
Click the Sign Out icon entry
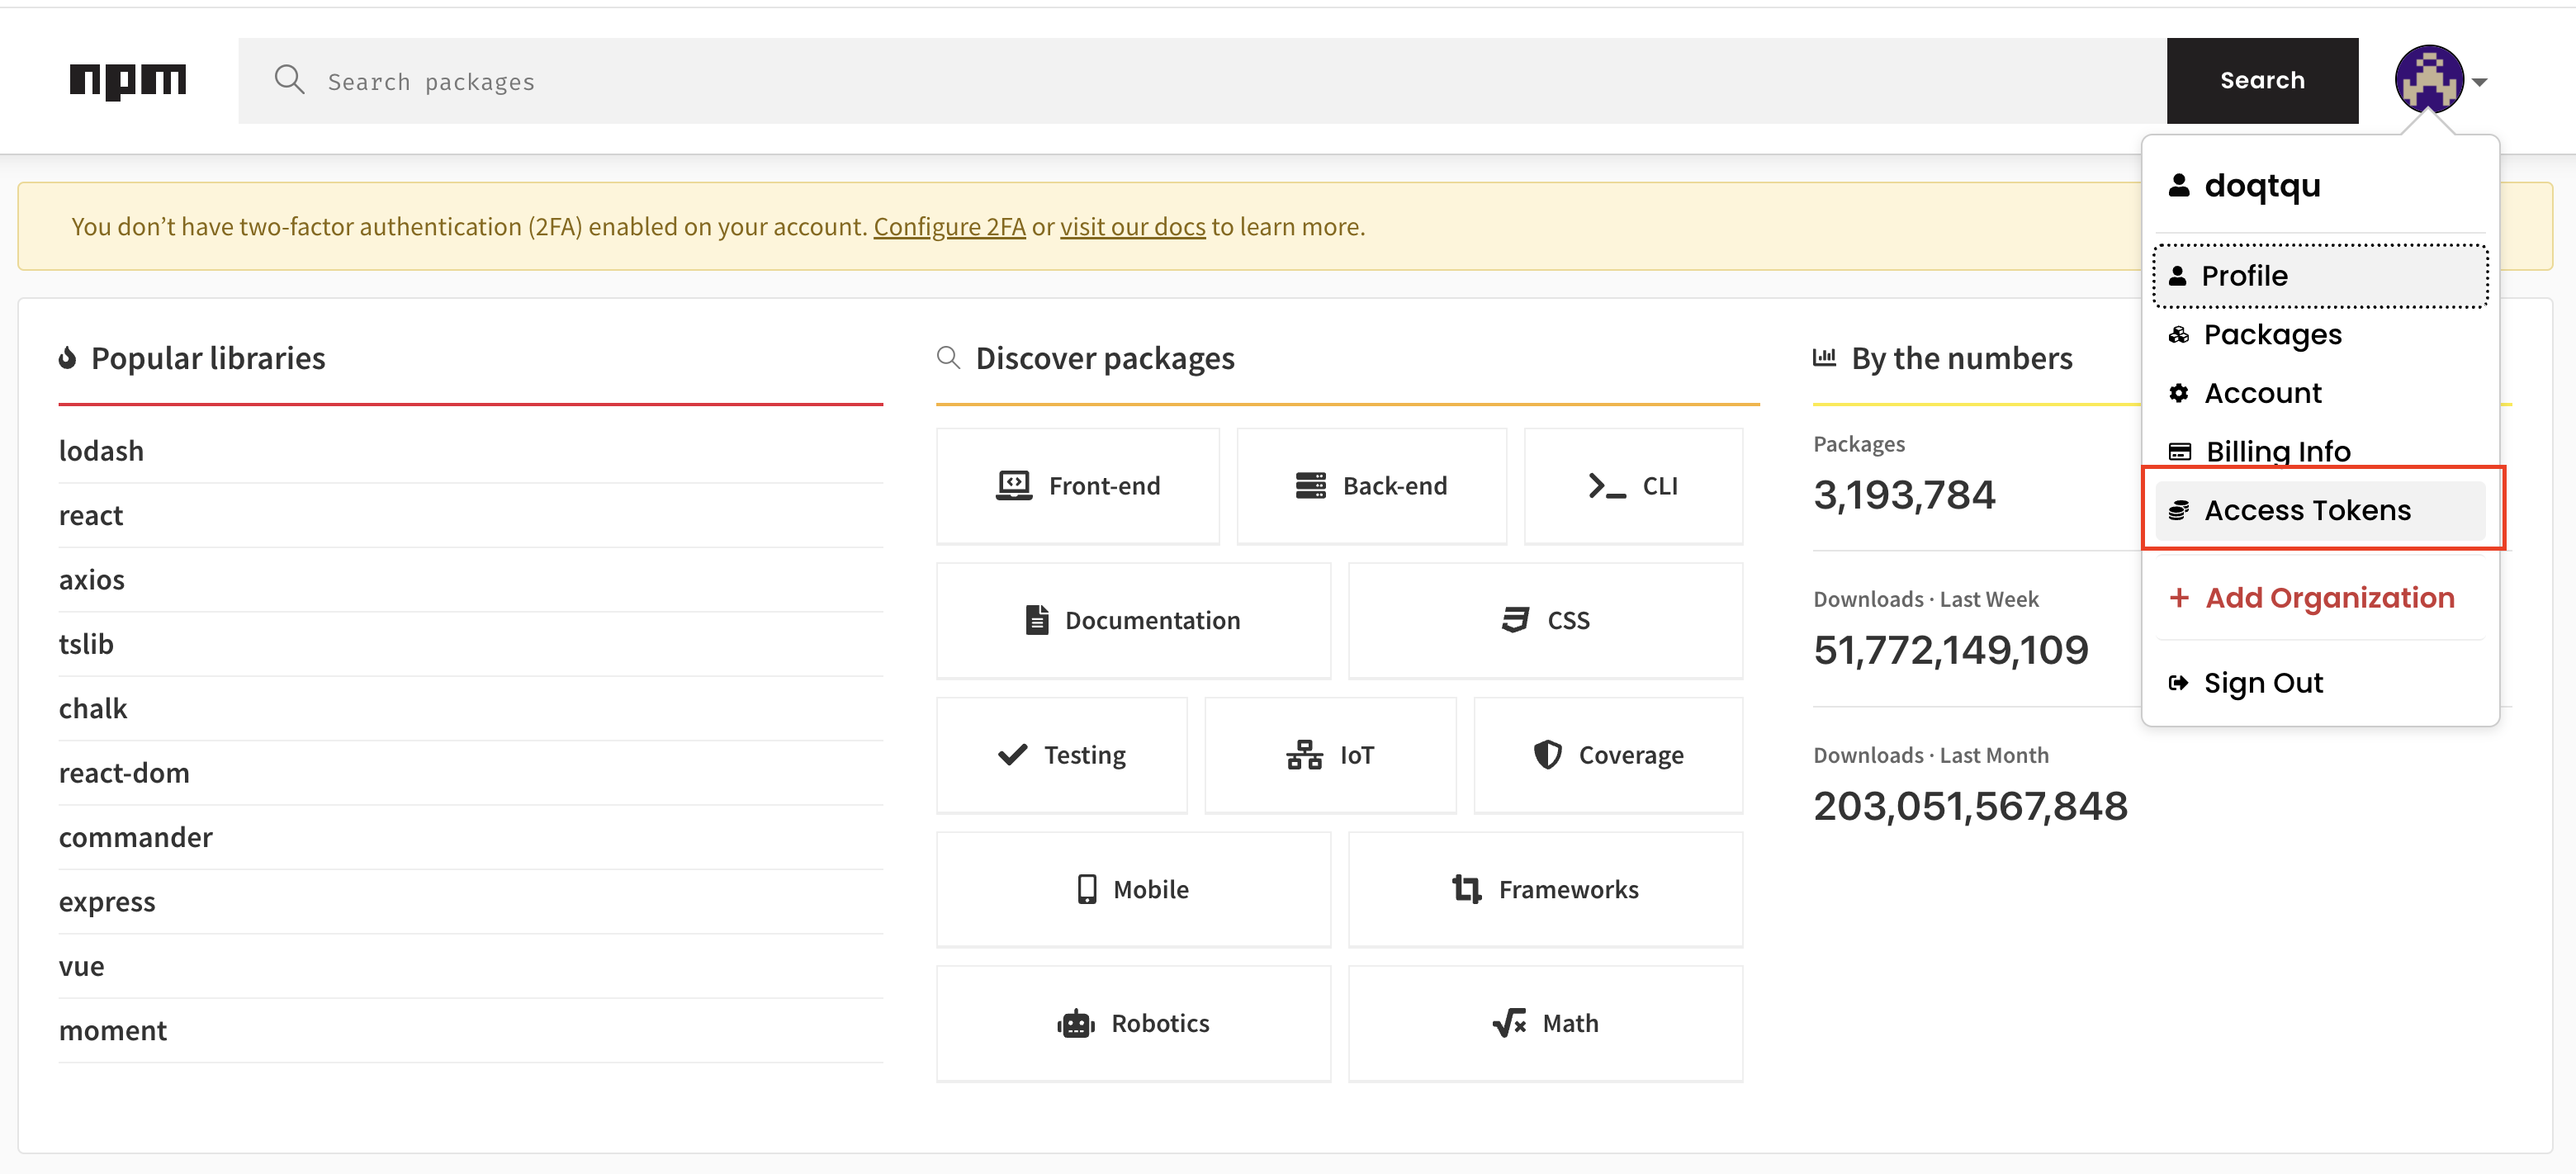(x=2179, y=683)
